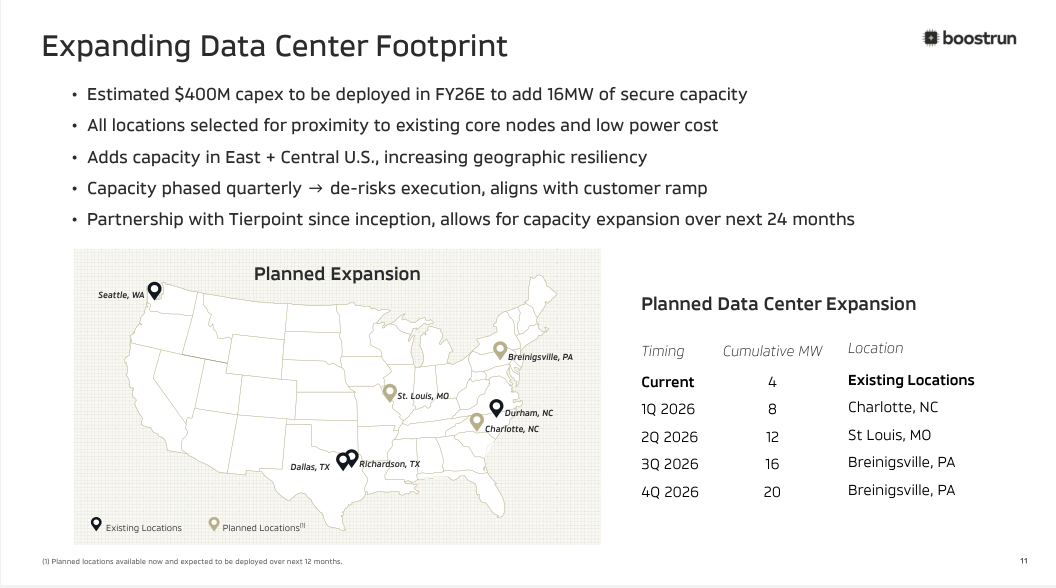This screenshot has width=1056, height=588.
Task: Select the 1Q 2026 table row label
Action: tap(668, 409)
